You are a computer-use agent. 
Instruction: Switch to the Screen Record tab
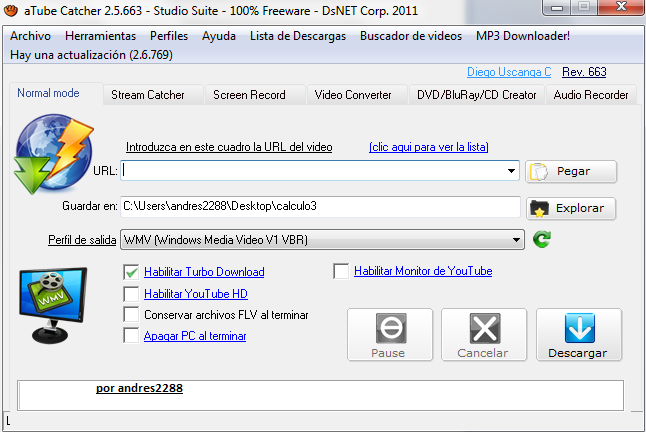click(255, 95)
